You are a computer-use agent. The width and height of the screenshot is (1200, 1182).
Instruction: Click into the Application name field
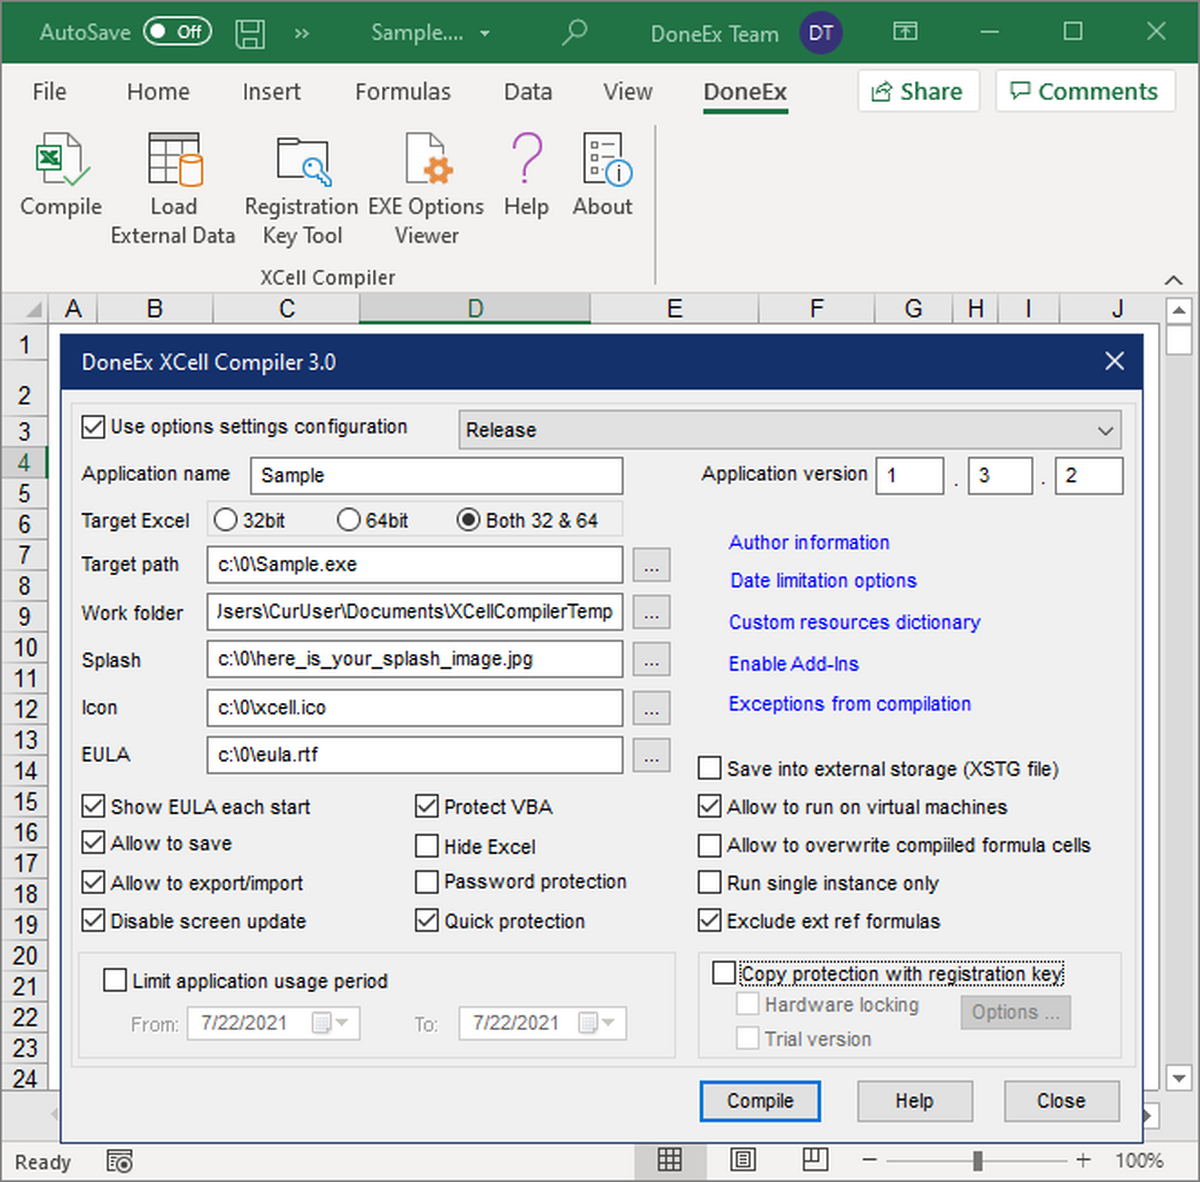pyautogui.click(x=436, y=476)
